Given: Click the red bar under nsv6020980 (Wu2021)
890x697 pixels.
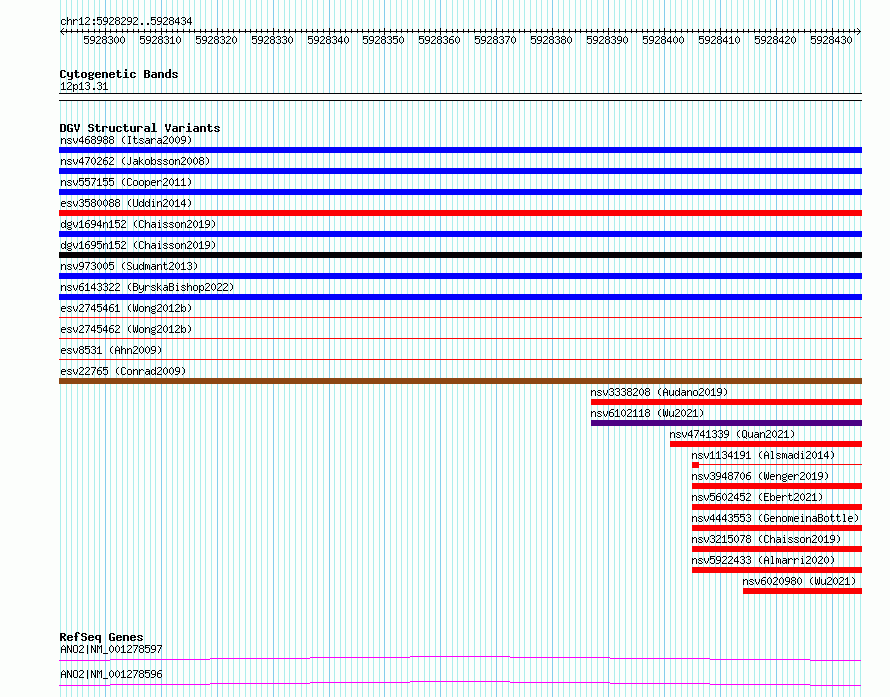Looking at the screenshot, I should [x=803, y=591].
